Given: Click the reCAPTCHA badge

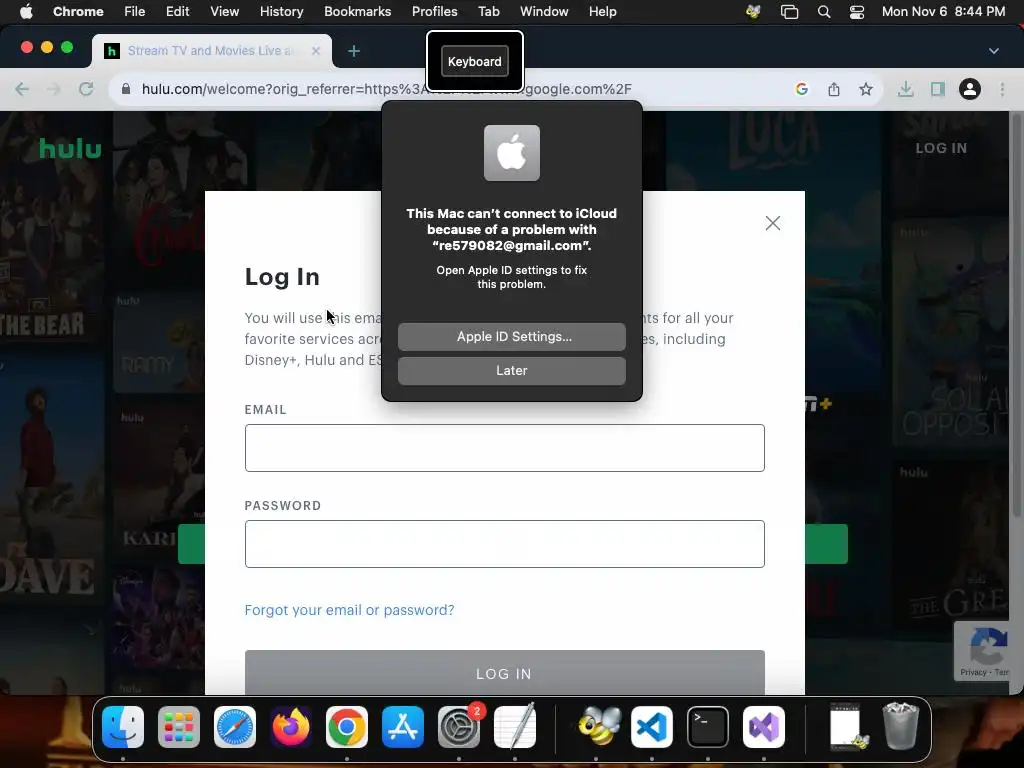Looking at the screenshot, I should click(984, 651).
